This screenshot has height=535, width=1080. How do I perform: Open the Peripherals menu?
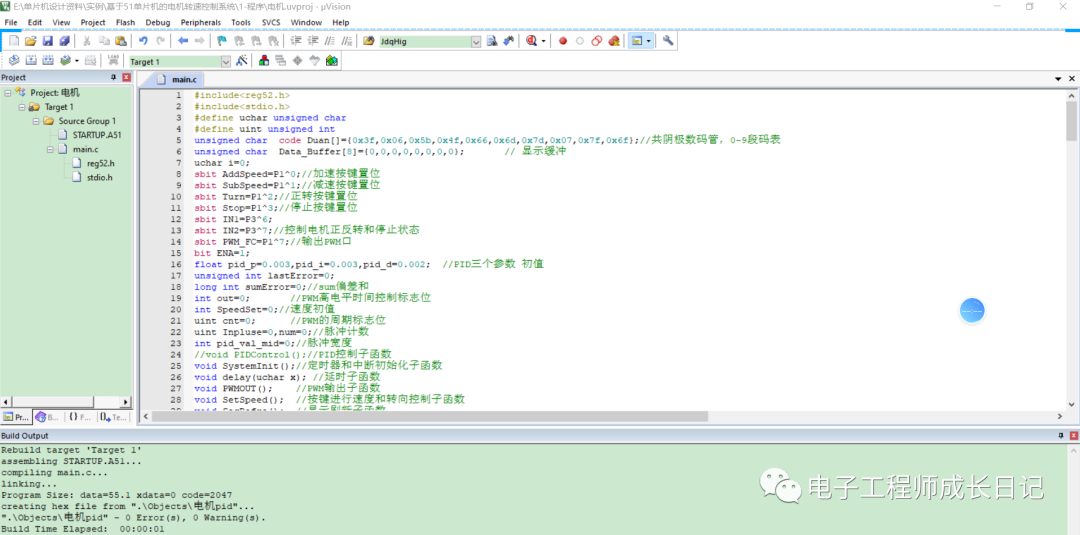[x=200, y=22]
